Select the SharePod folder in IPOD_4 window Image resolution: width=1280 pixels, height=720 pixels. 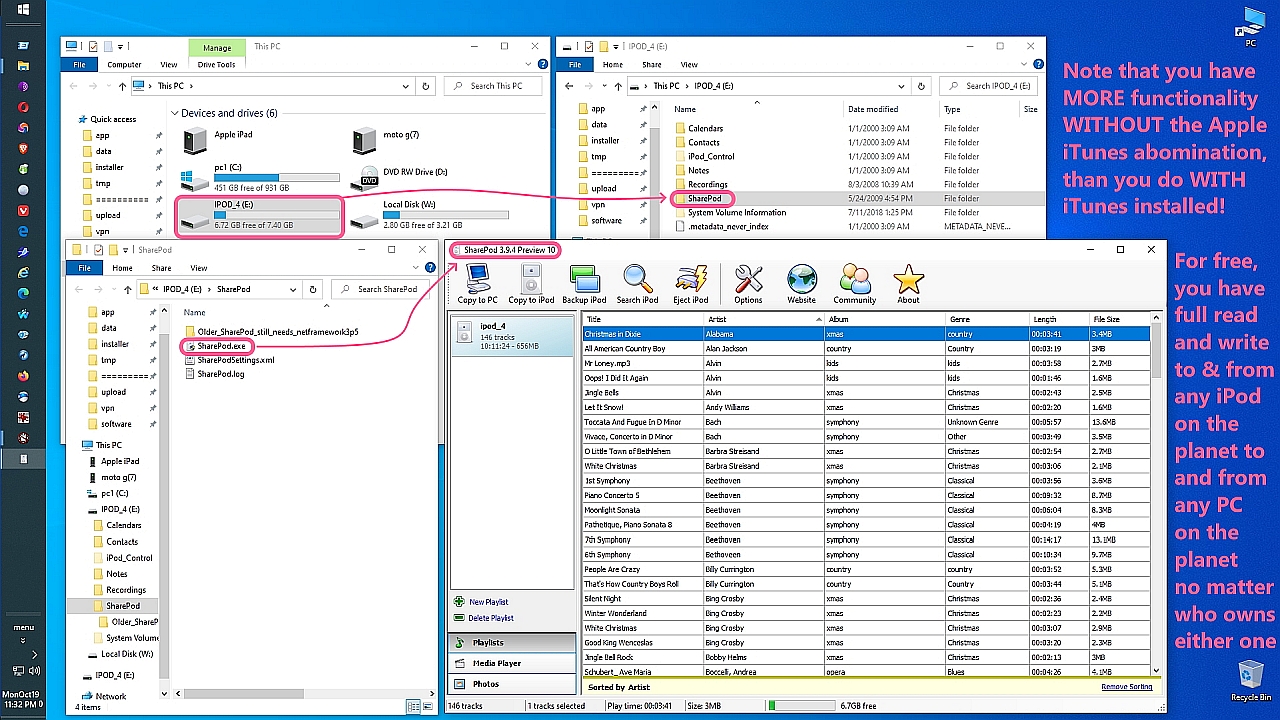tap(697, 198)
